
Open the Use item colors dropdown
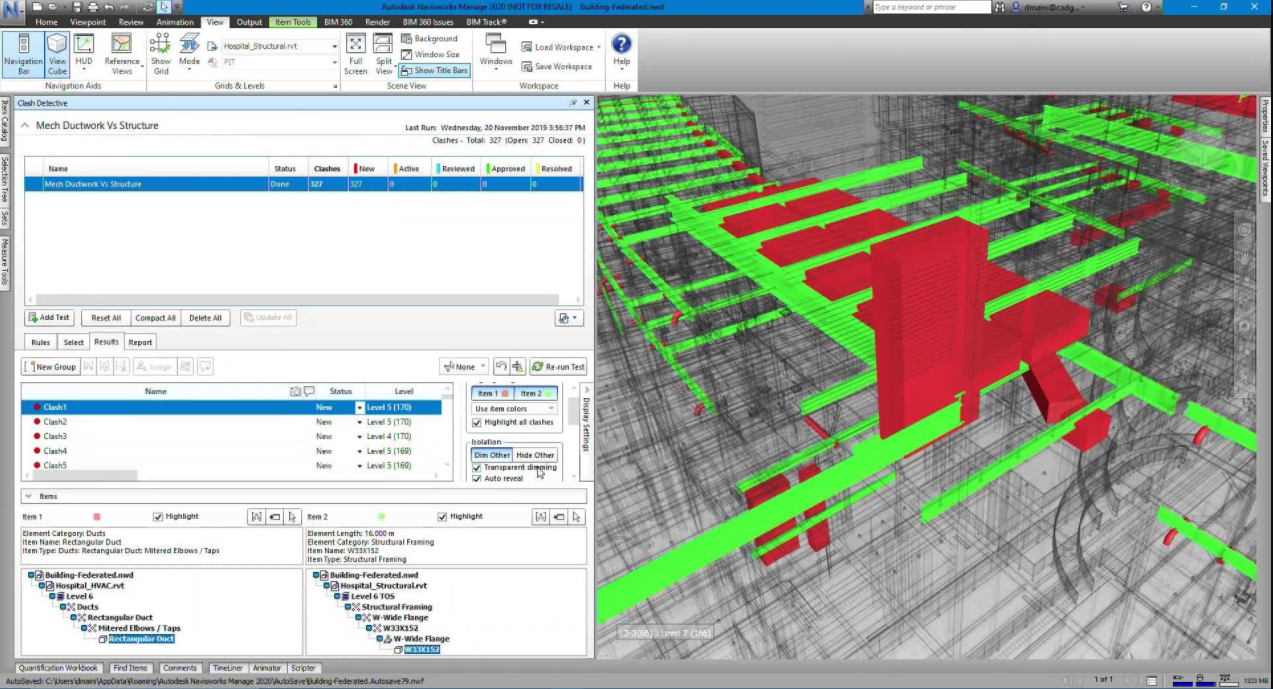click(x=515, y=409)
